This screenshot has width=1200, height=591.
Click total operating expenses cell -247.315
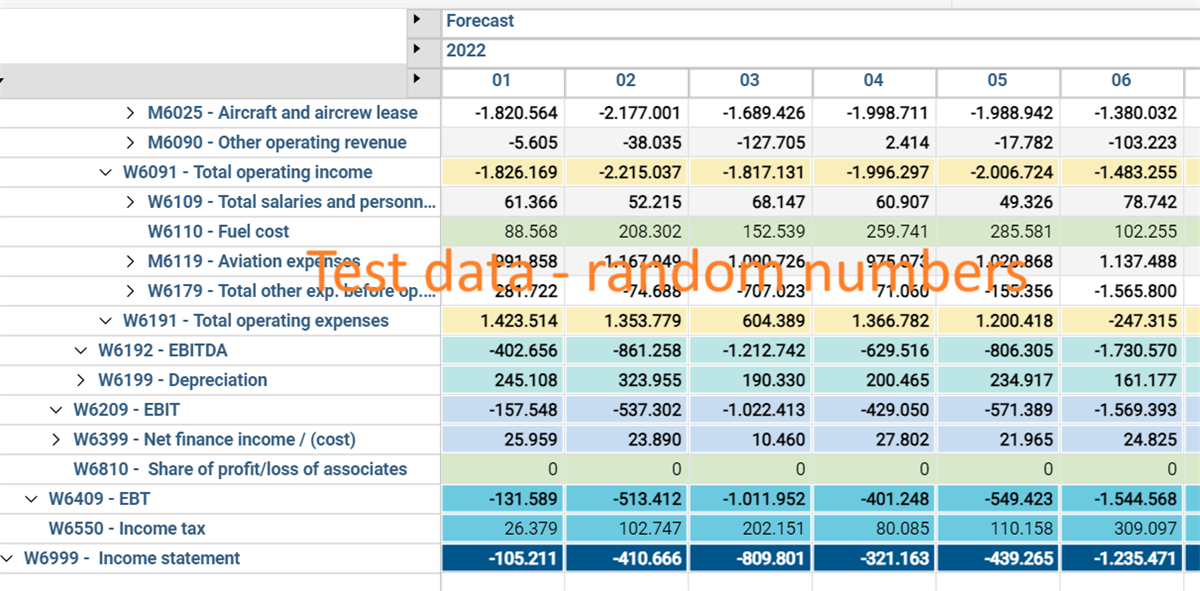coord(1122,321)
